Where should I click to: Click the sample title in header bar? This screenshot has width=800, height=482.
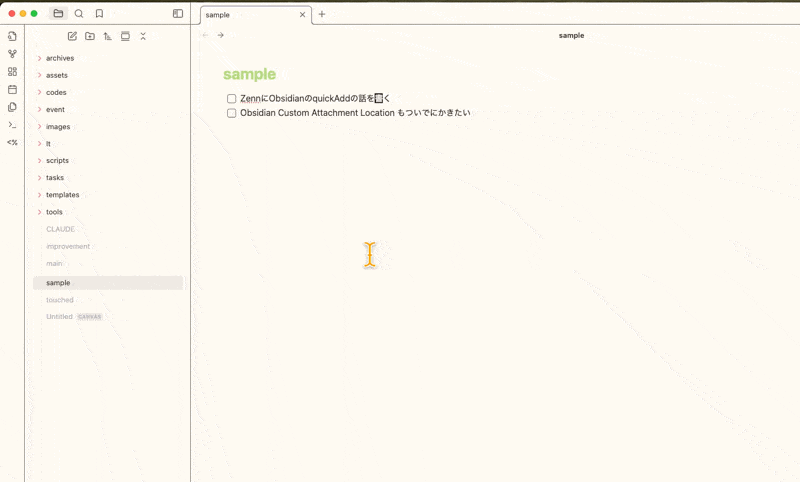pos(571,35)
